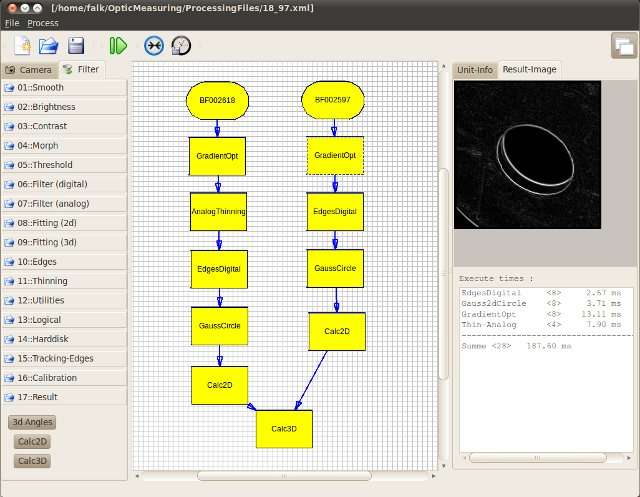The image size is (640, 497).
Task: Click the Thin-Analog execute time row
Action: (x=541, y=325)
